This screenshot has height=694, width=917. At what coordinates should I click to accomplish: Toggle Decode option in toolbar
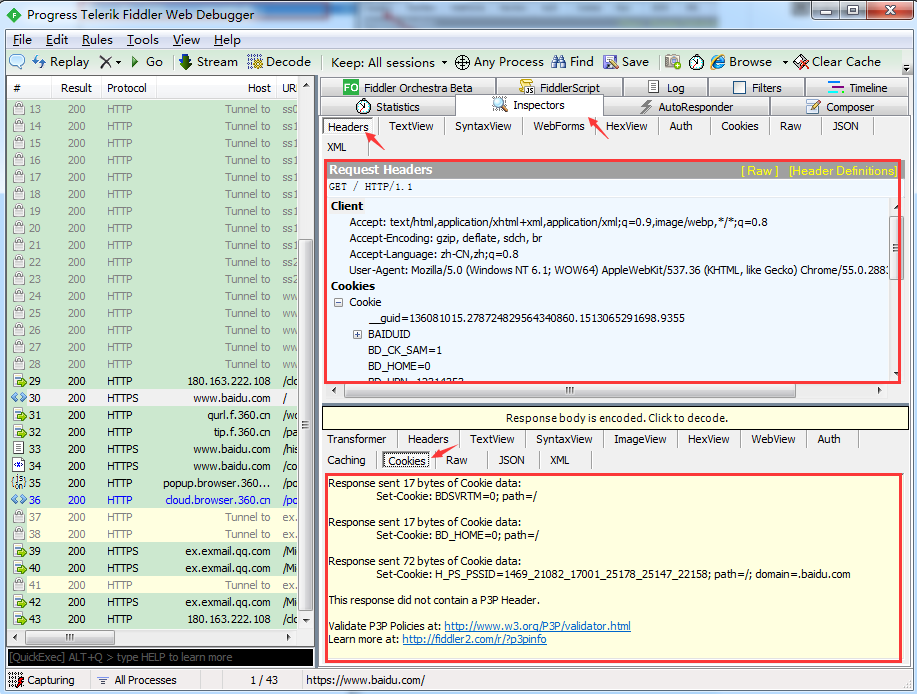click(x=279, y=62)
